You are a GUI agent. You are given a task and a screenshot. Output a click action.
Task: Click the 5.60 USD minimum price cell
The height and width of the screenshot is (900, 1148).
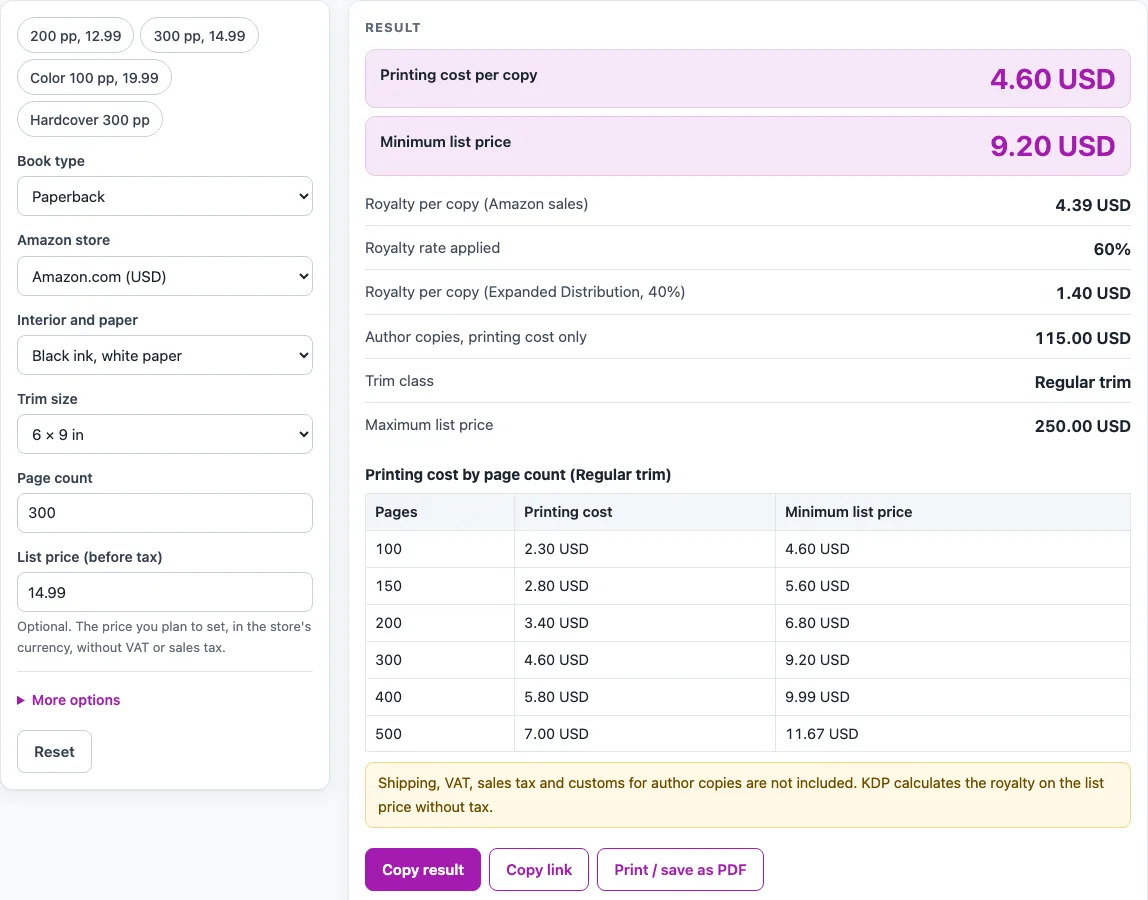(953, 586)
